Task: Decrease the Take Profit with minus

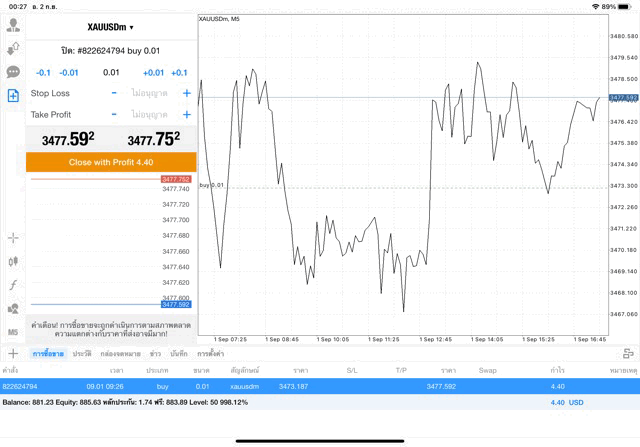Action: pos(114,115)
